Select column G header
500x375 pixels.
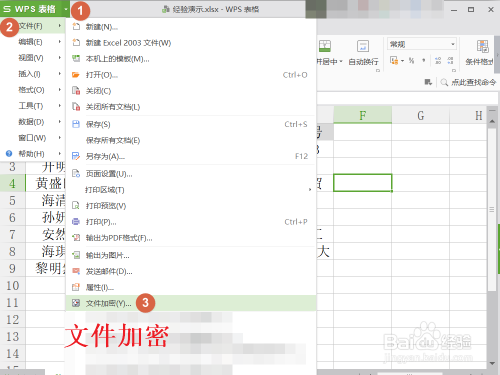[421, 115]
